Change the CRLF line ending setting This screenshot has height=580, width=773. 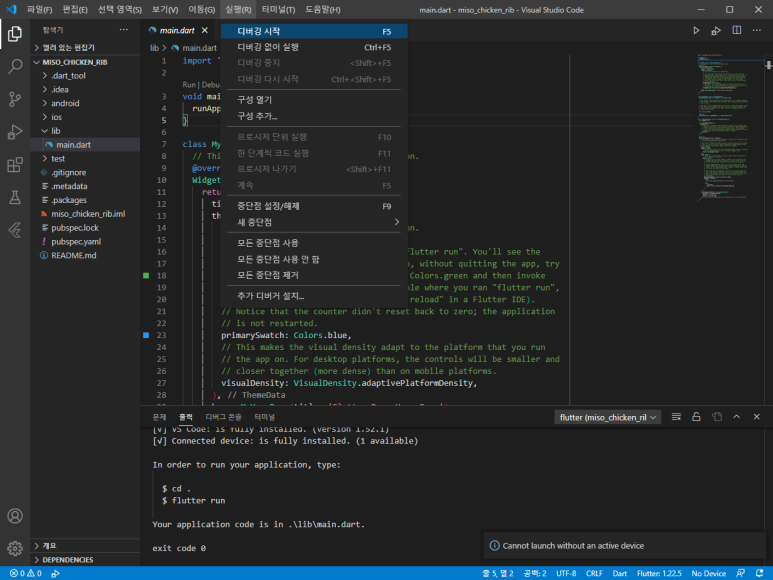click(594, 573)
